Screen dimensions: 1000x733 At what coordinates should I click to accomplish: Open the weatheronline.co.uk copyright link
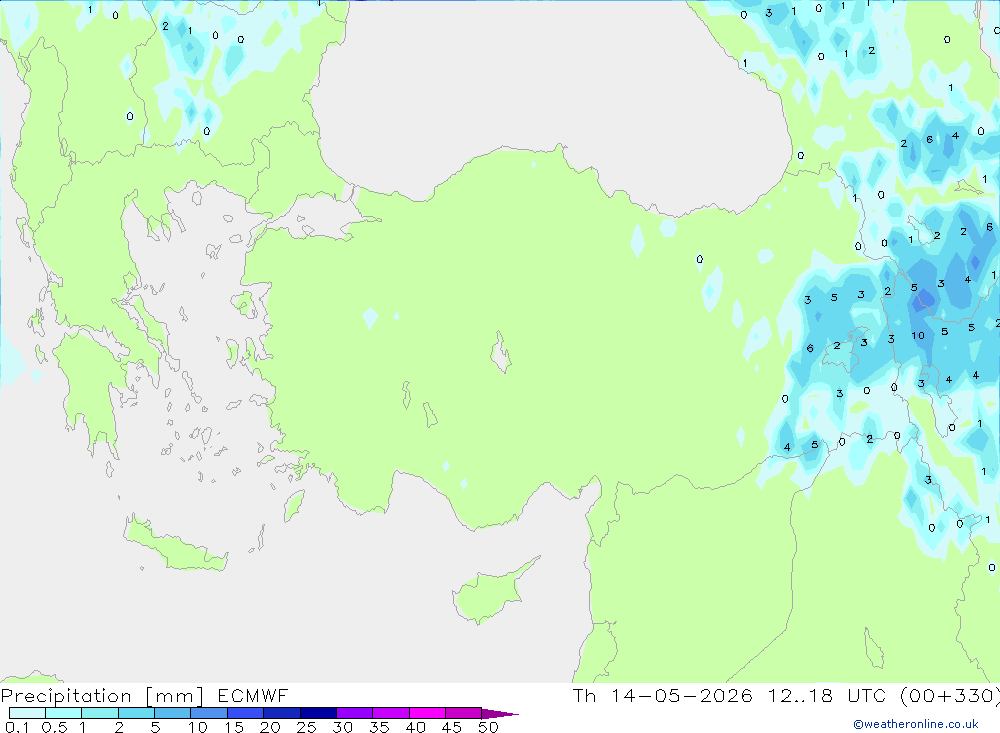tap(916, 724)
